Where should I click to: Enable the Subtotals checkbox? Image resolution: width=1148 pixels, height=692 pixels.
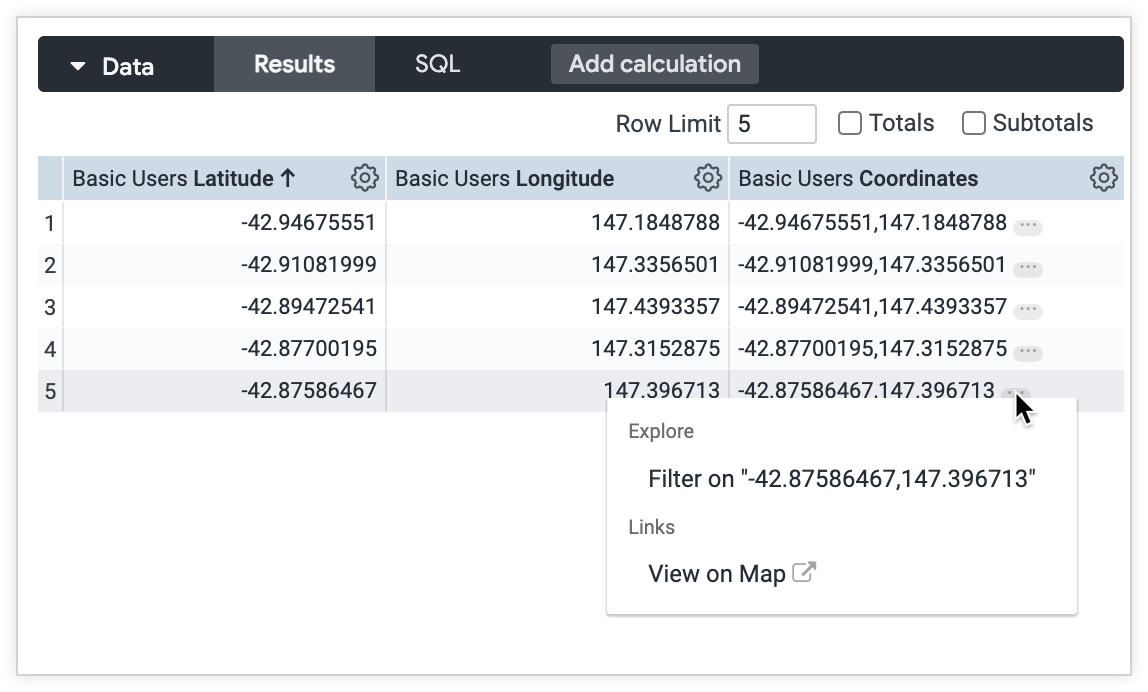(x=973, y=123)
